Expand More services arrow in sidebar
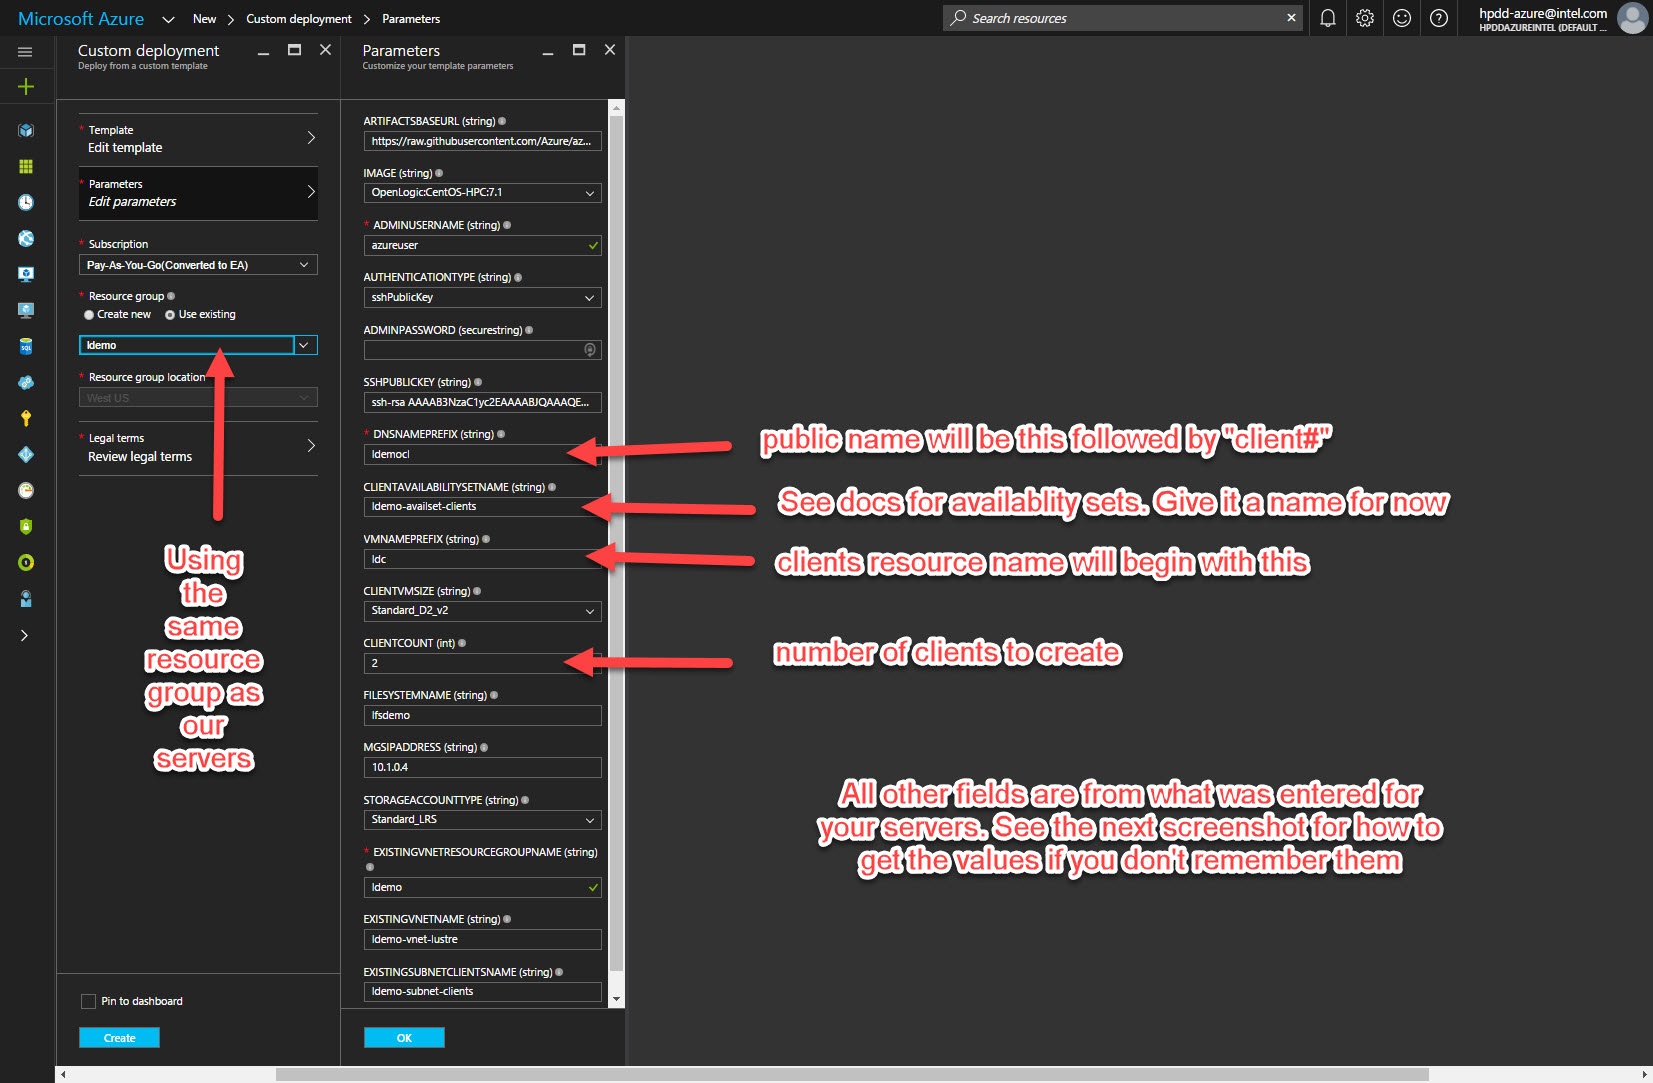This screenshot has height=1083, width=1653. [24, 635]
